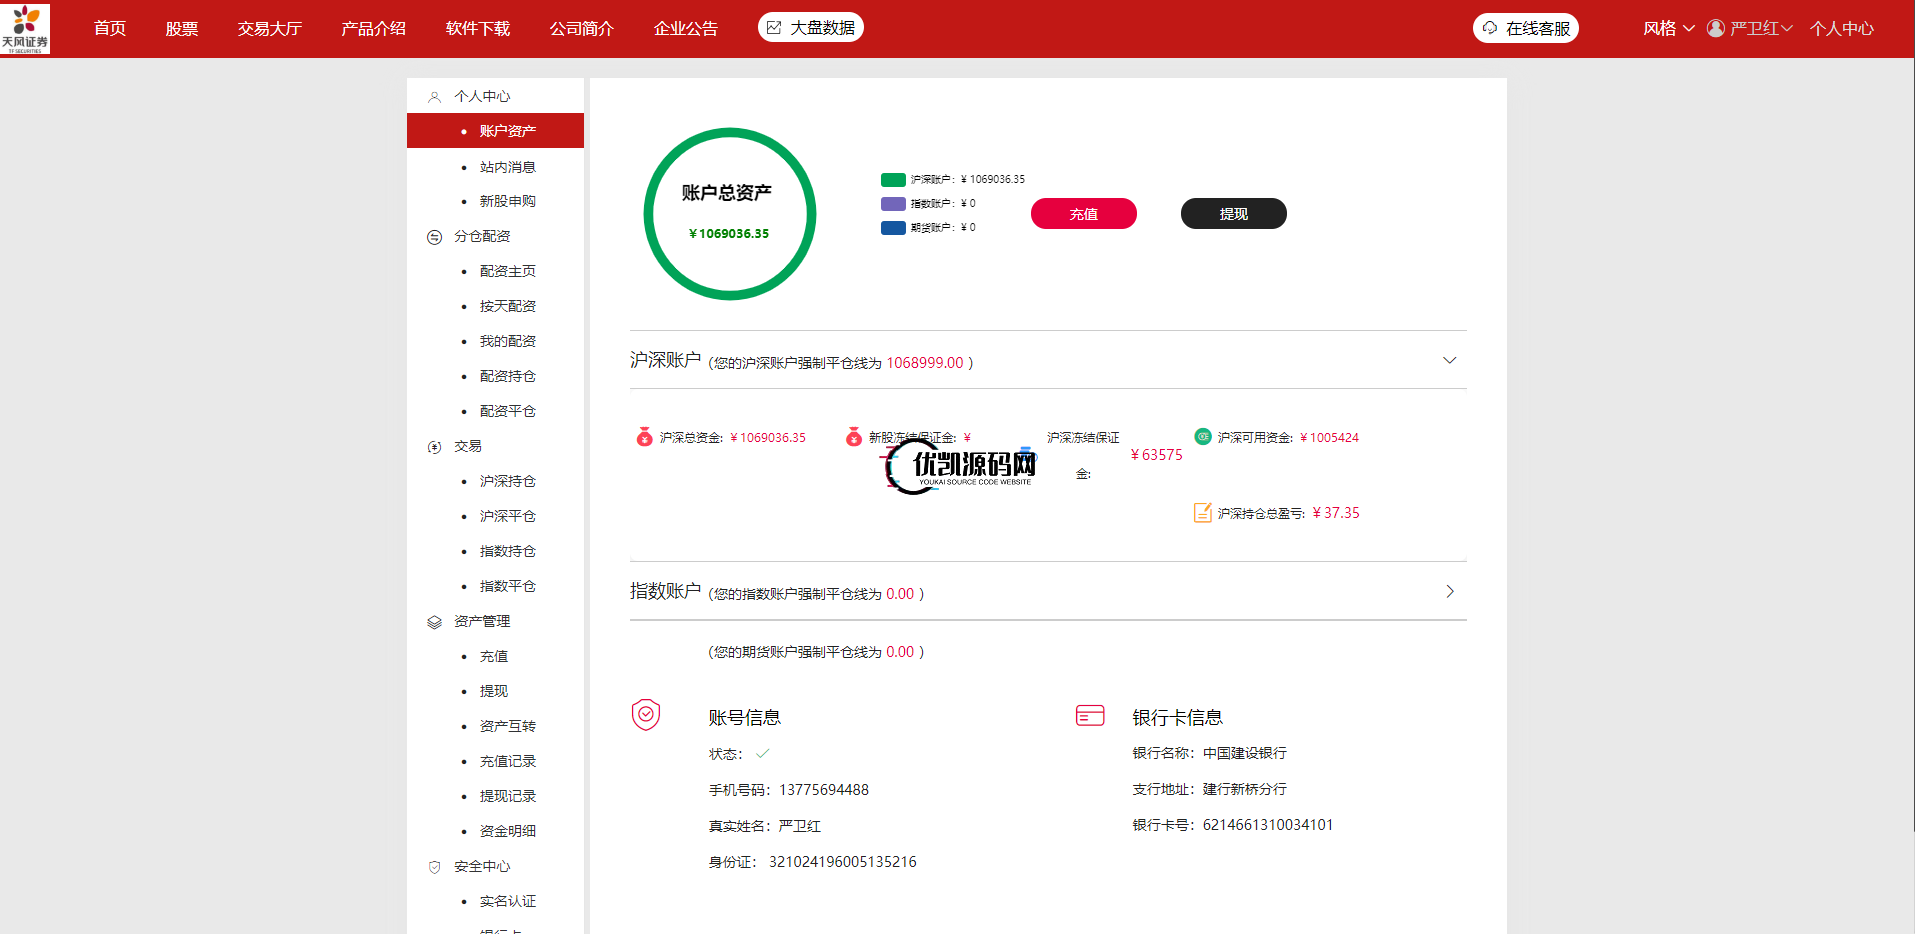Image resolution: width=1915 pixels, height=934 pixels.
Task: Click the green 沪深账户 legend swatch
Action: click(892, 180)
